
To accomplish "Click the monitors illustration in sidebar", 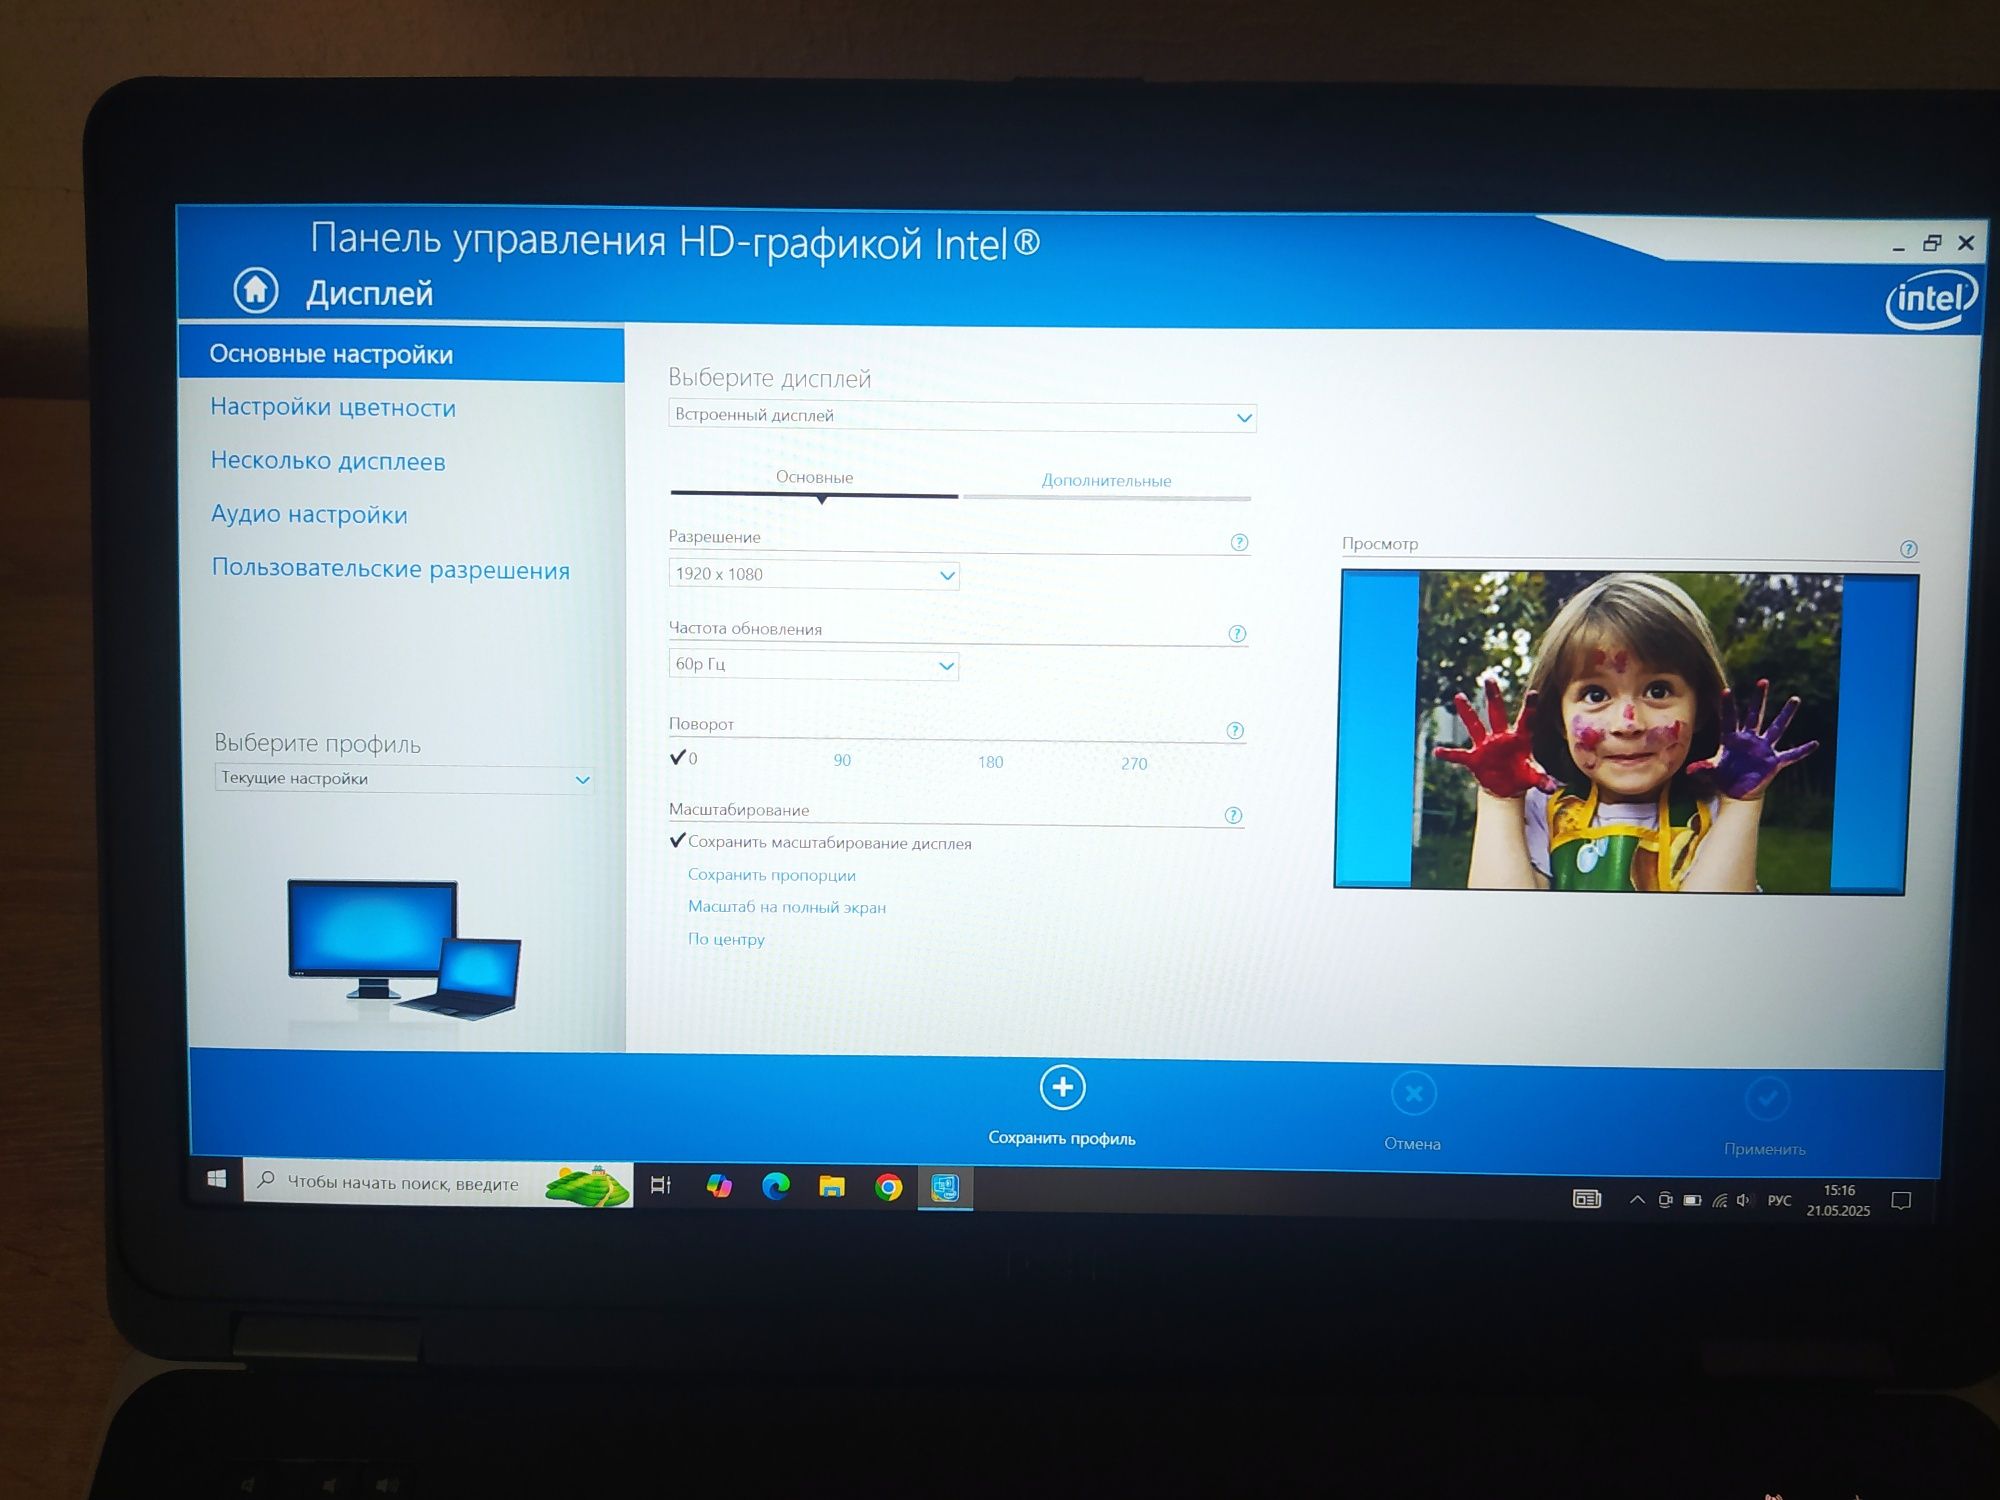I will point(404,950).
